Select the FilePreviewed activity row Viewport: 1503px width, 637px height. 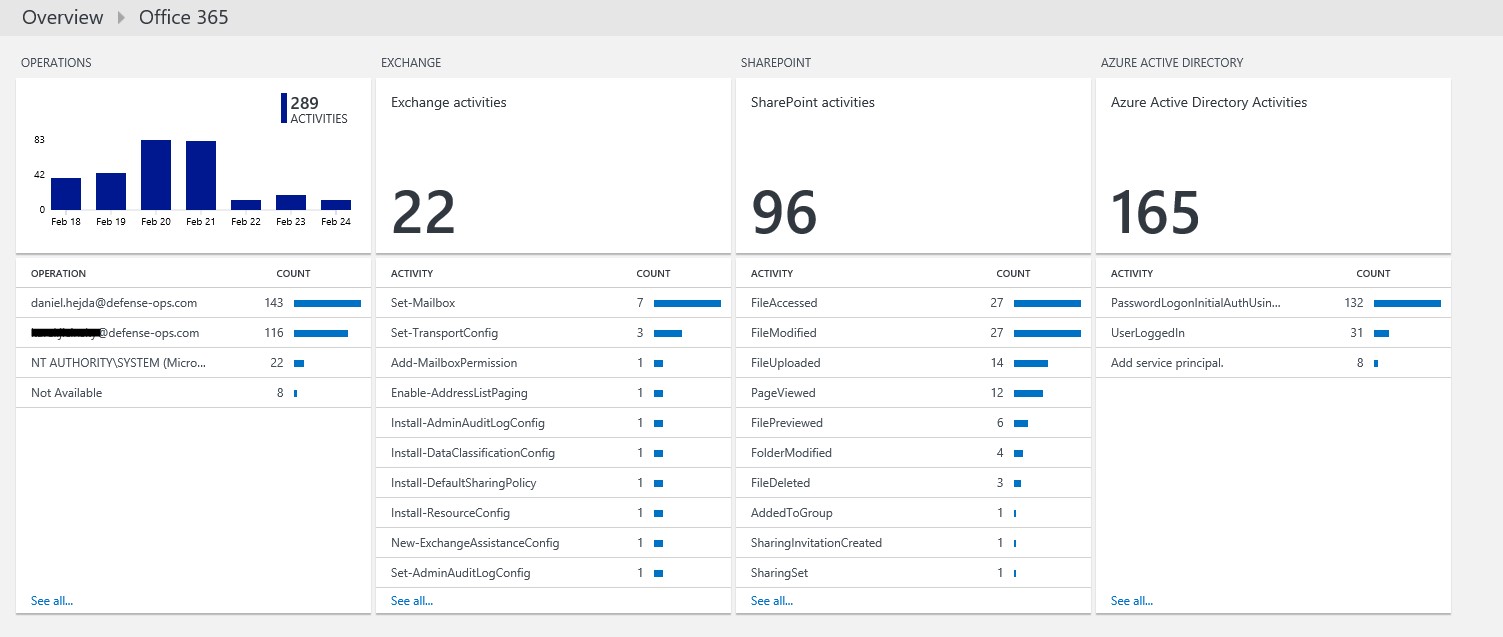[913, 423]
